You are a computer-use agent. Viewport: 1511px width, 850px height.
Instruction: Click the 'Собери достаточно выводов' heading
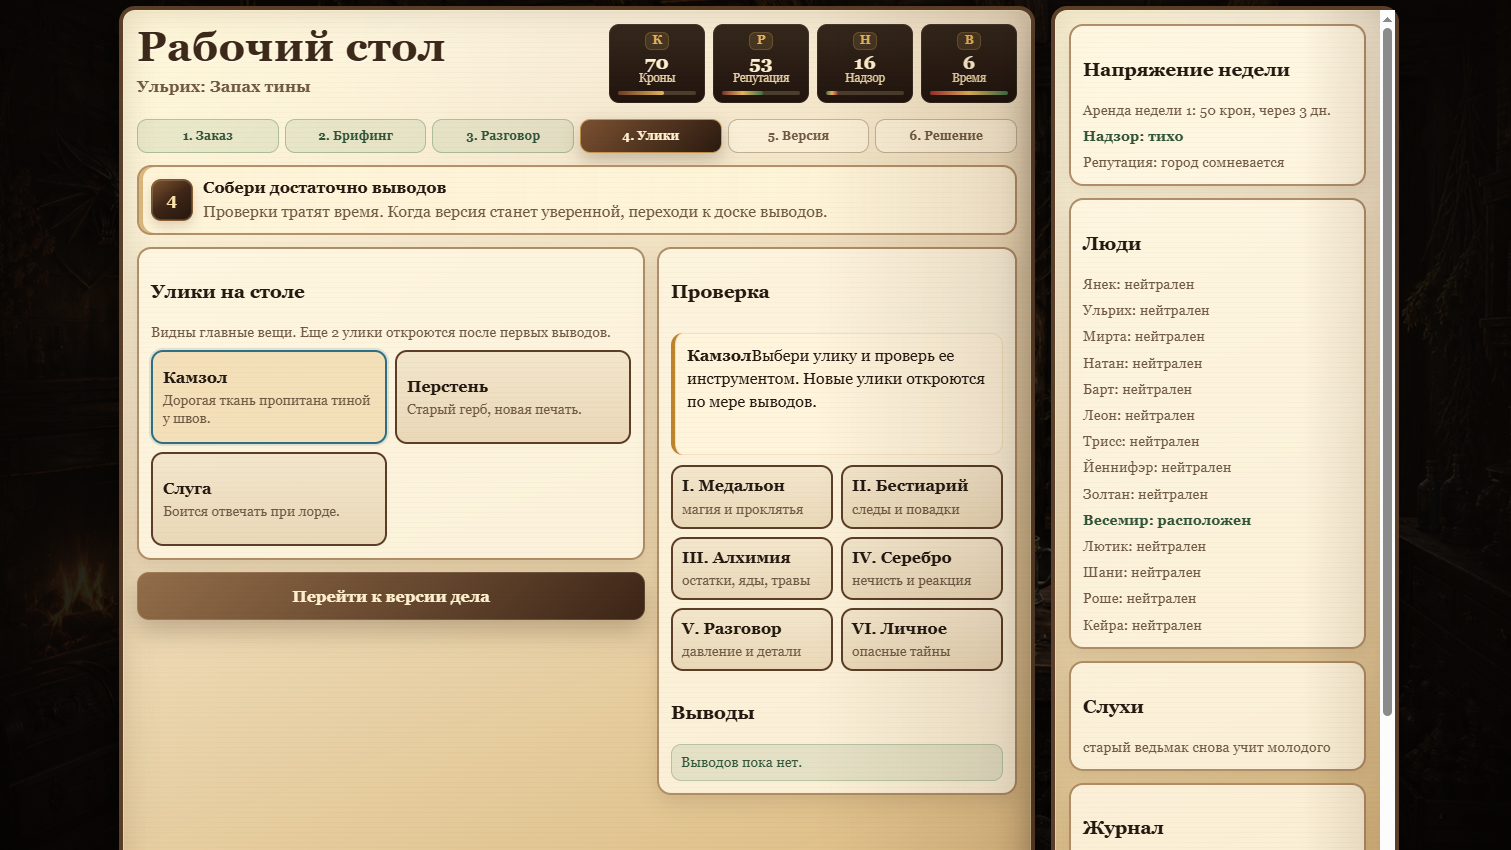tap(325, 188)
